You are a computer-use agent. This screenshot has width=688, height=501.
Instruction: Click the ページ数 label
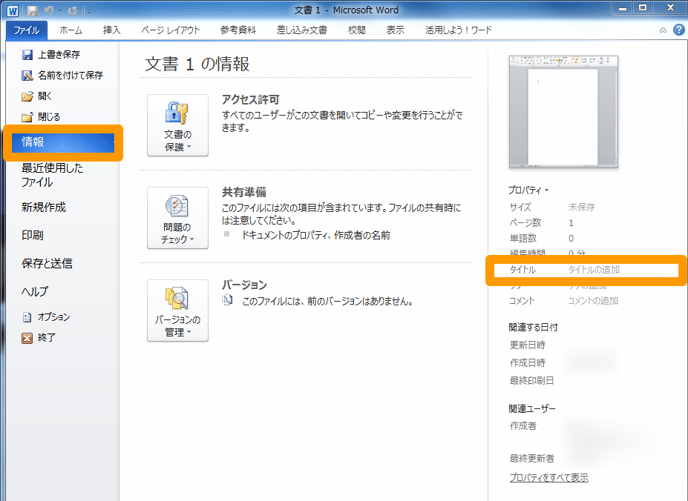525,223
